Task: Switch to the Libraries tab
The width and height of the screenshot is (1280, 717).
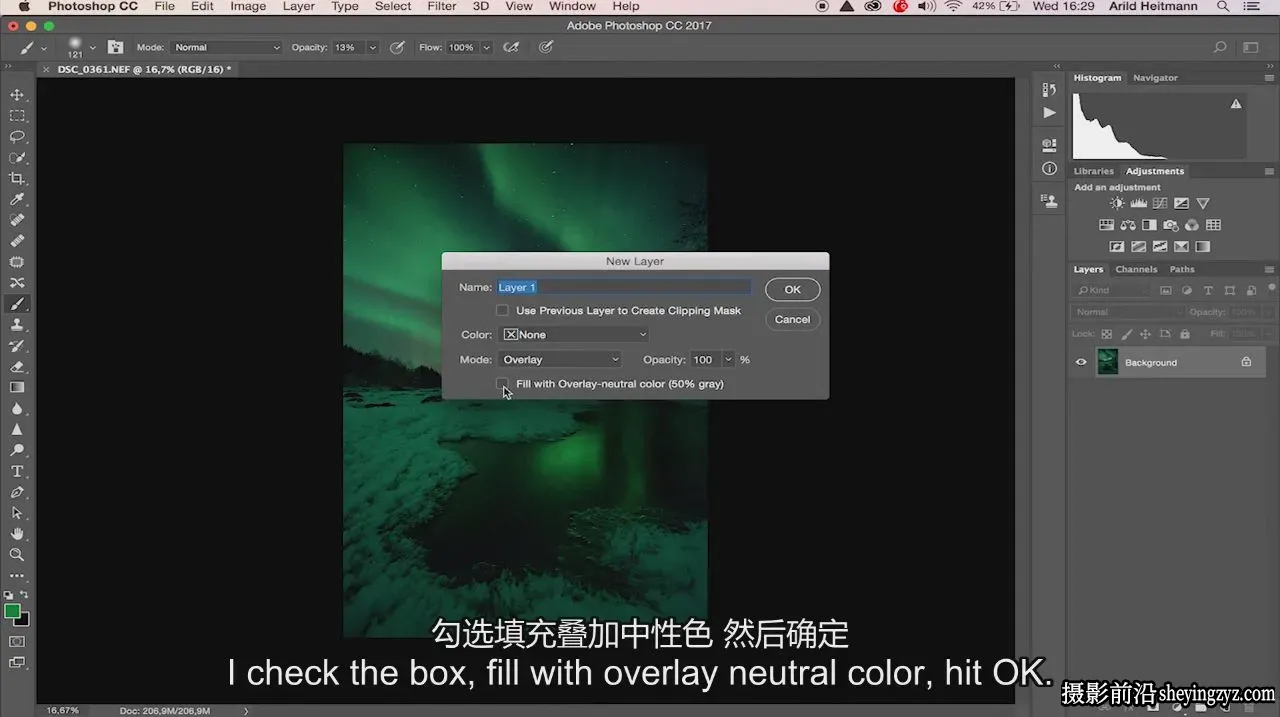Action: click(1094, 171)
